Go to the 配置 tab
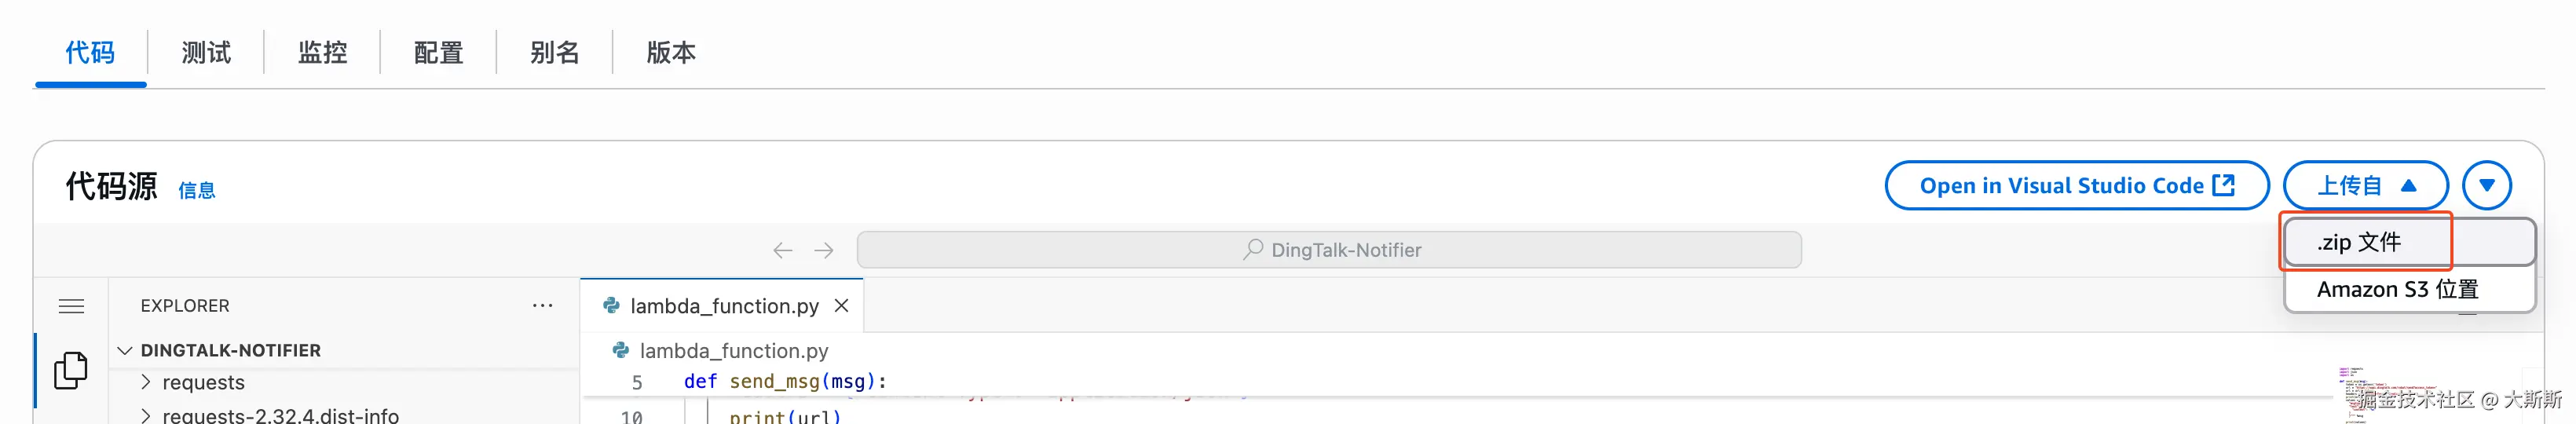This screenshot has height=424, width=2576. [x=438, y=52]
